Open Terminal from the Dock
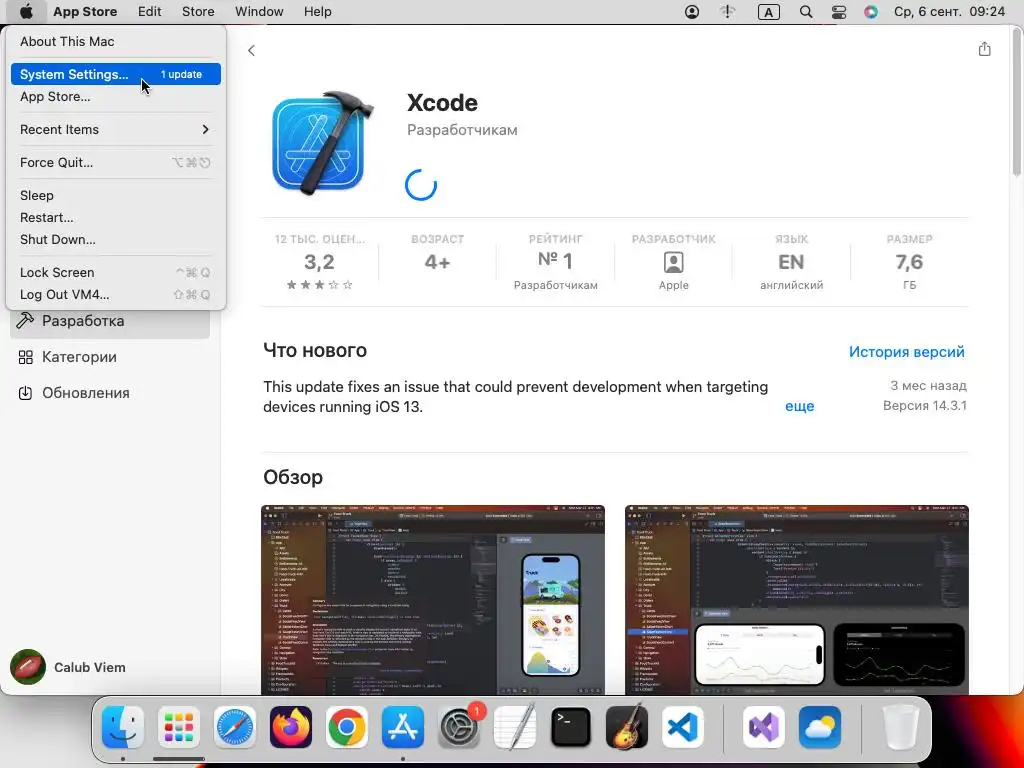Screen dimensions: 1024x768 click(571, 727)
